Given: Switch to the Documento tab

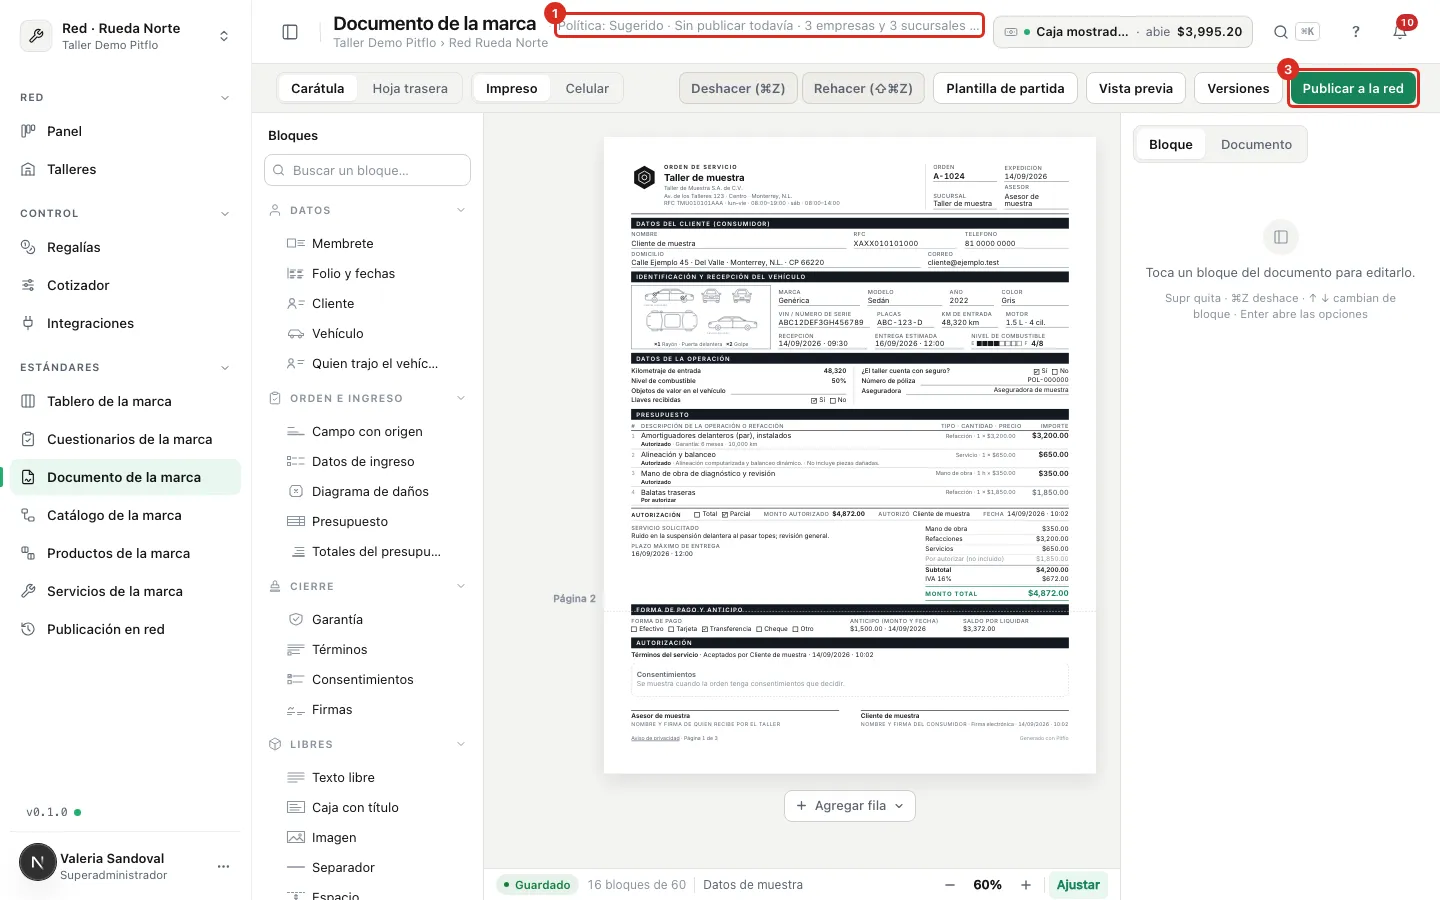Looking at the screenshot, I should (1256, 144).
